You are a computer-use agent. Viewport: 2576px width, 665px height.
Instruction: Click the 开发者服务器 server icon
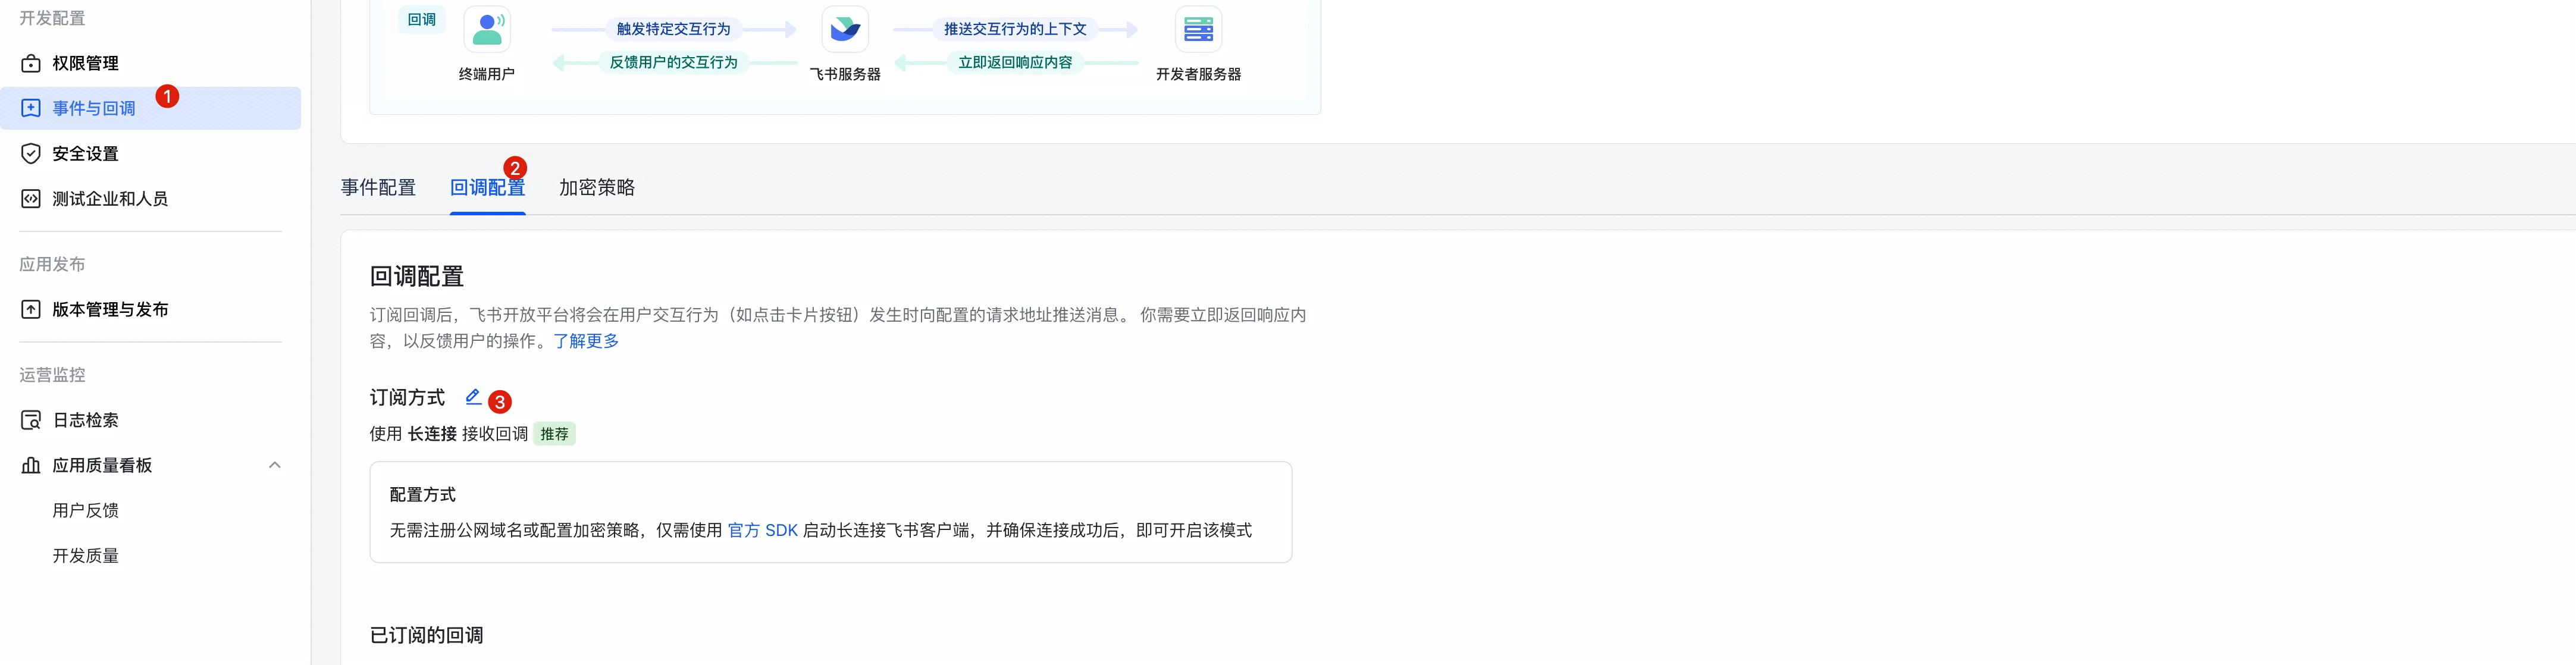point(1198,29)
